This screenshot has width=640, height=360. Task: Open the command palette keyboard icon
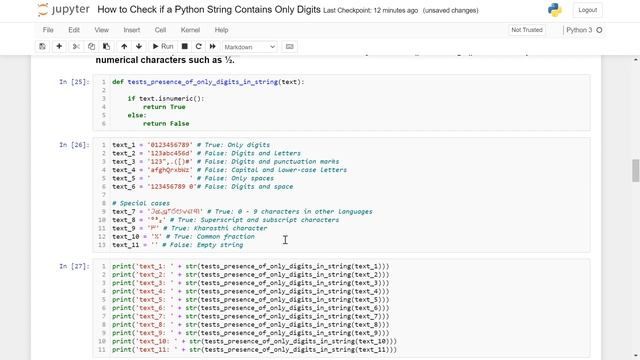coord(289,47)
